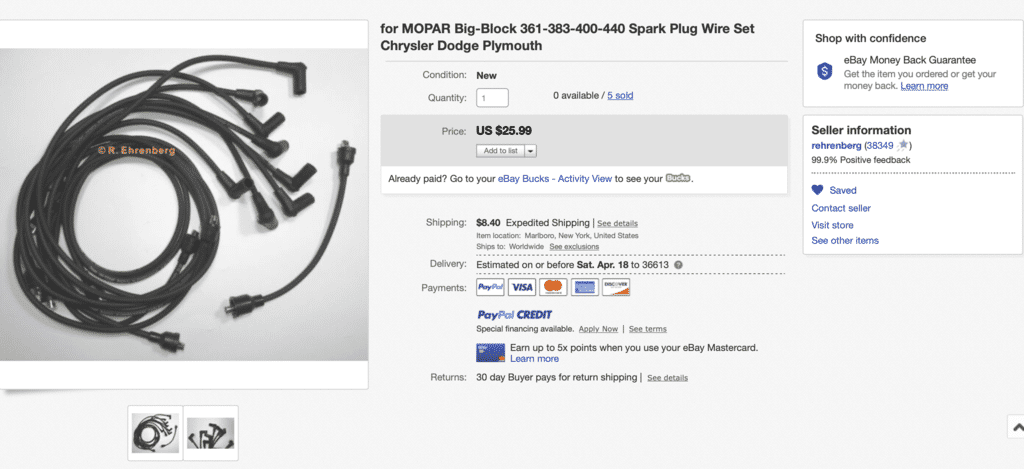Click the Visa card icon
1024x469 pixels.
(x=522, y=288)
